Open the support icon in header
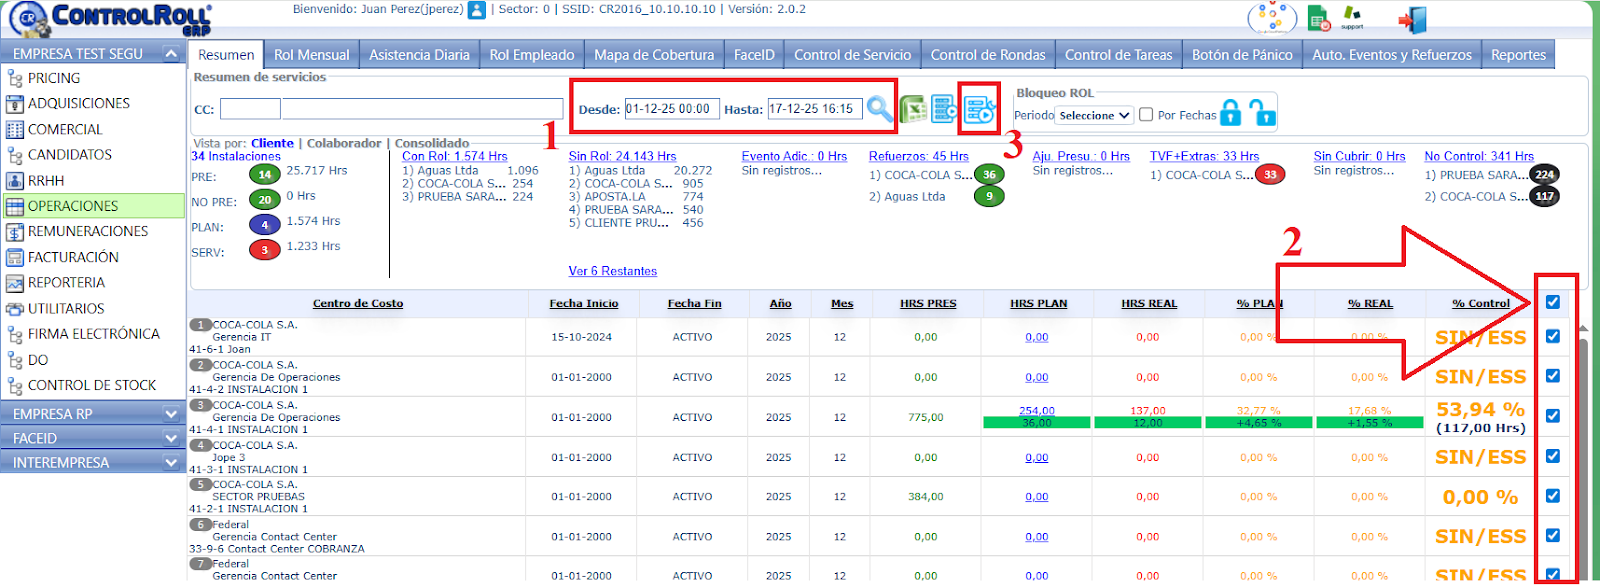Image resolution: width=1600 pixels, height=588 pixels. click(x=1352, y=18)
